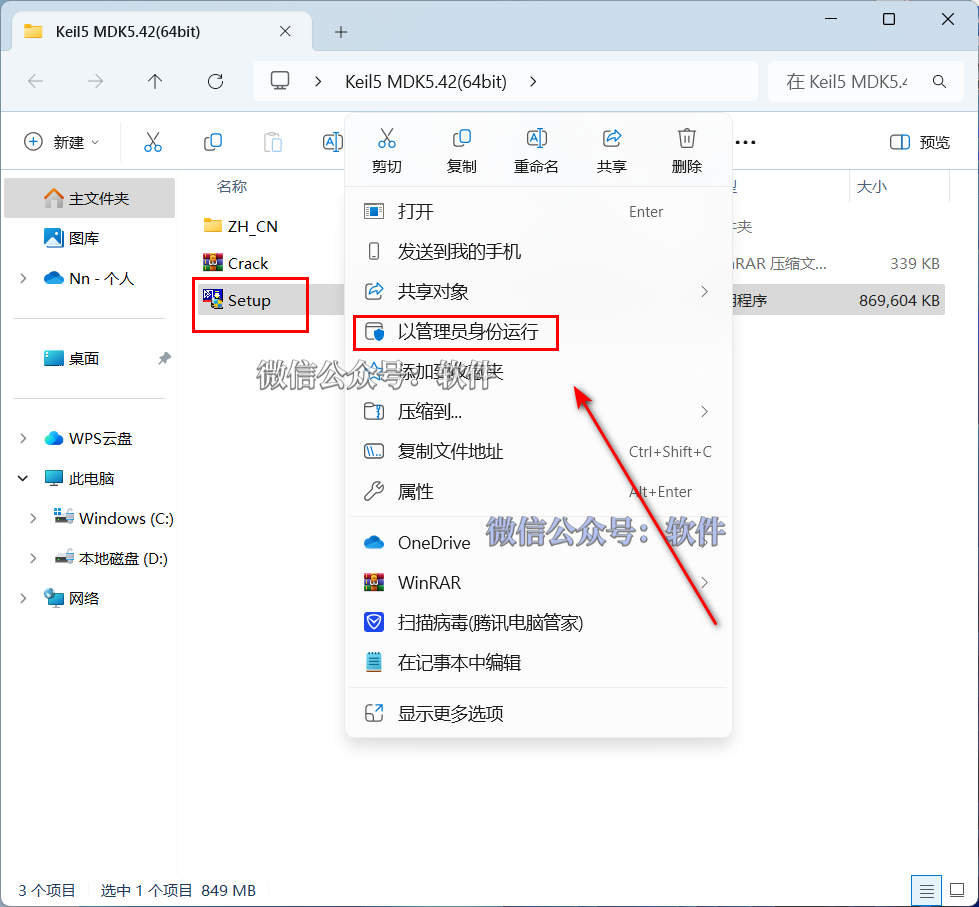
Task: Scan for viruses with Tencent PC Manager
Action: pyautogui.click(x=538, y=622)
